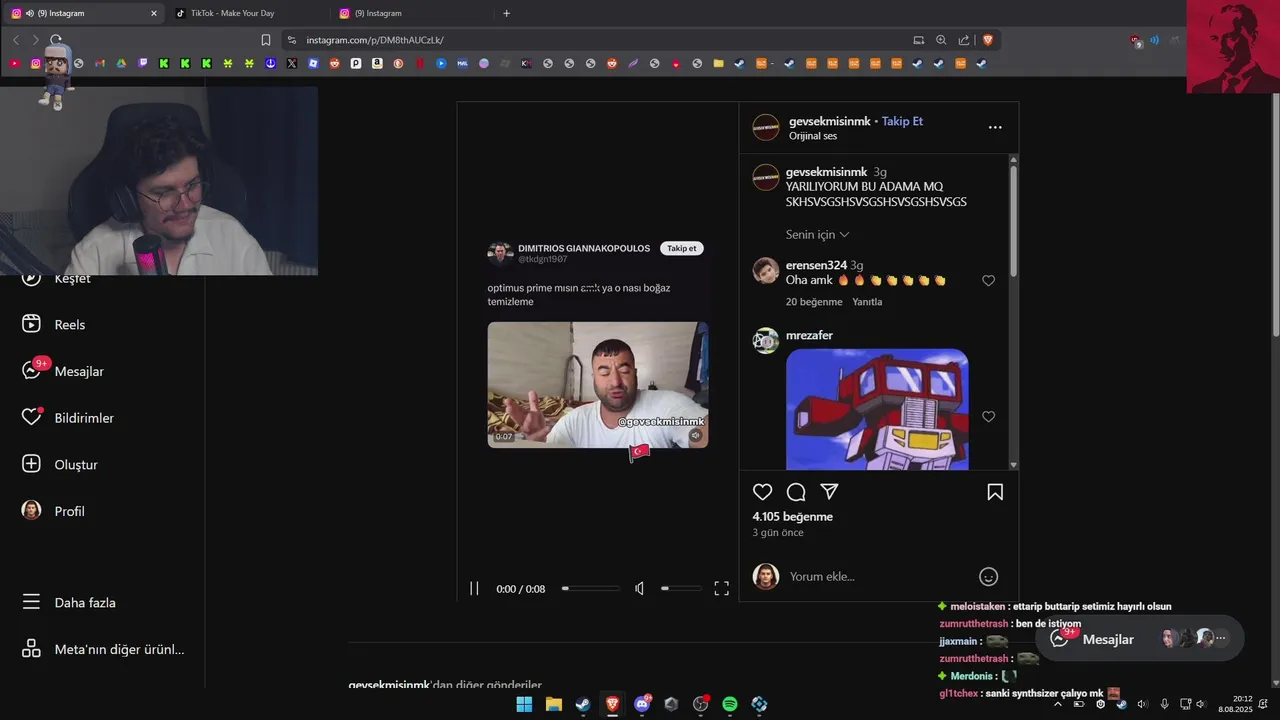
Task: Share this page via toolbar share icon
Action: [x=964, y=40]
